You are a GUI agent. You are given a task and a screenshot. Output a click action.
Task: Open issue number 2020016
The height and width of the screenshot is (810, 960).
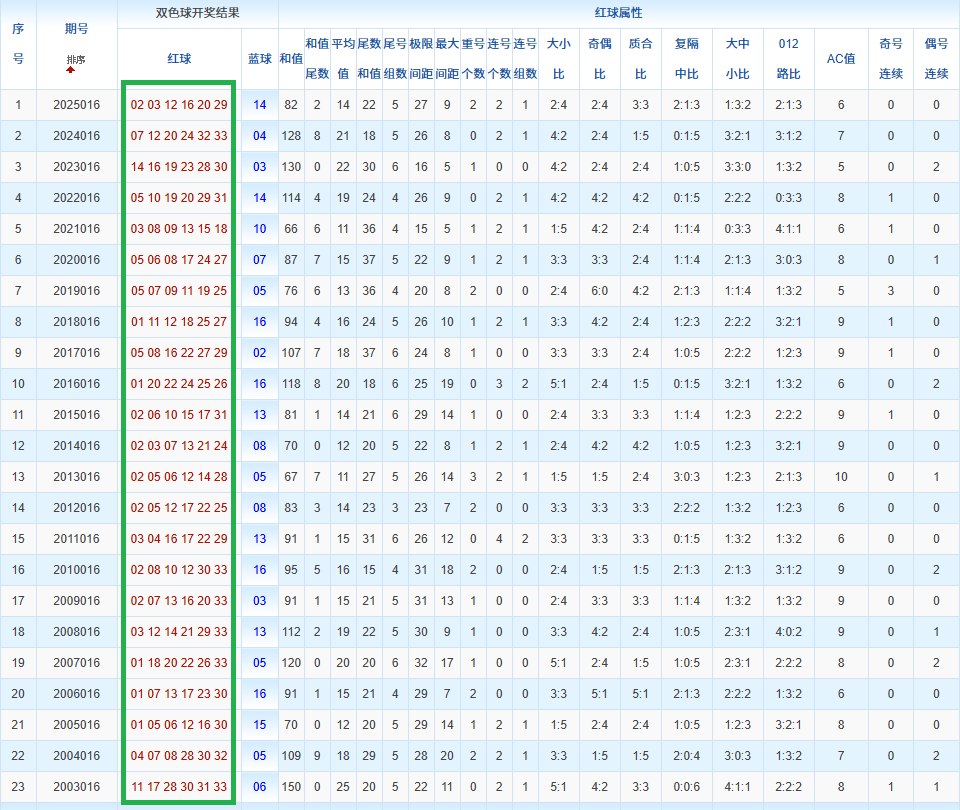click(77, 260)
